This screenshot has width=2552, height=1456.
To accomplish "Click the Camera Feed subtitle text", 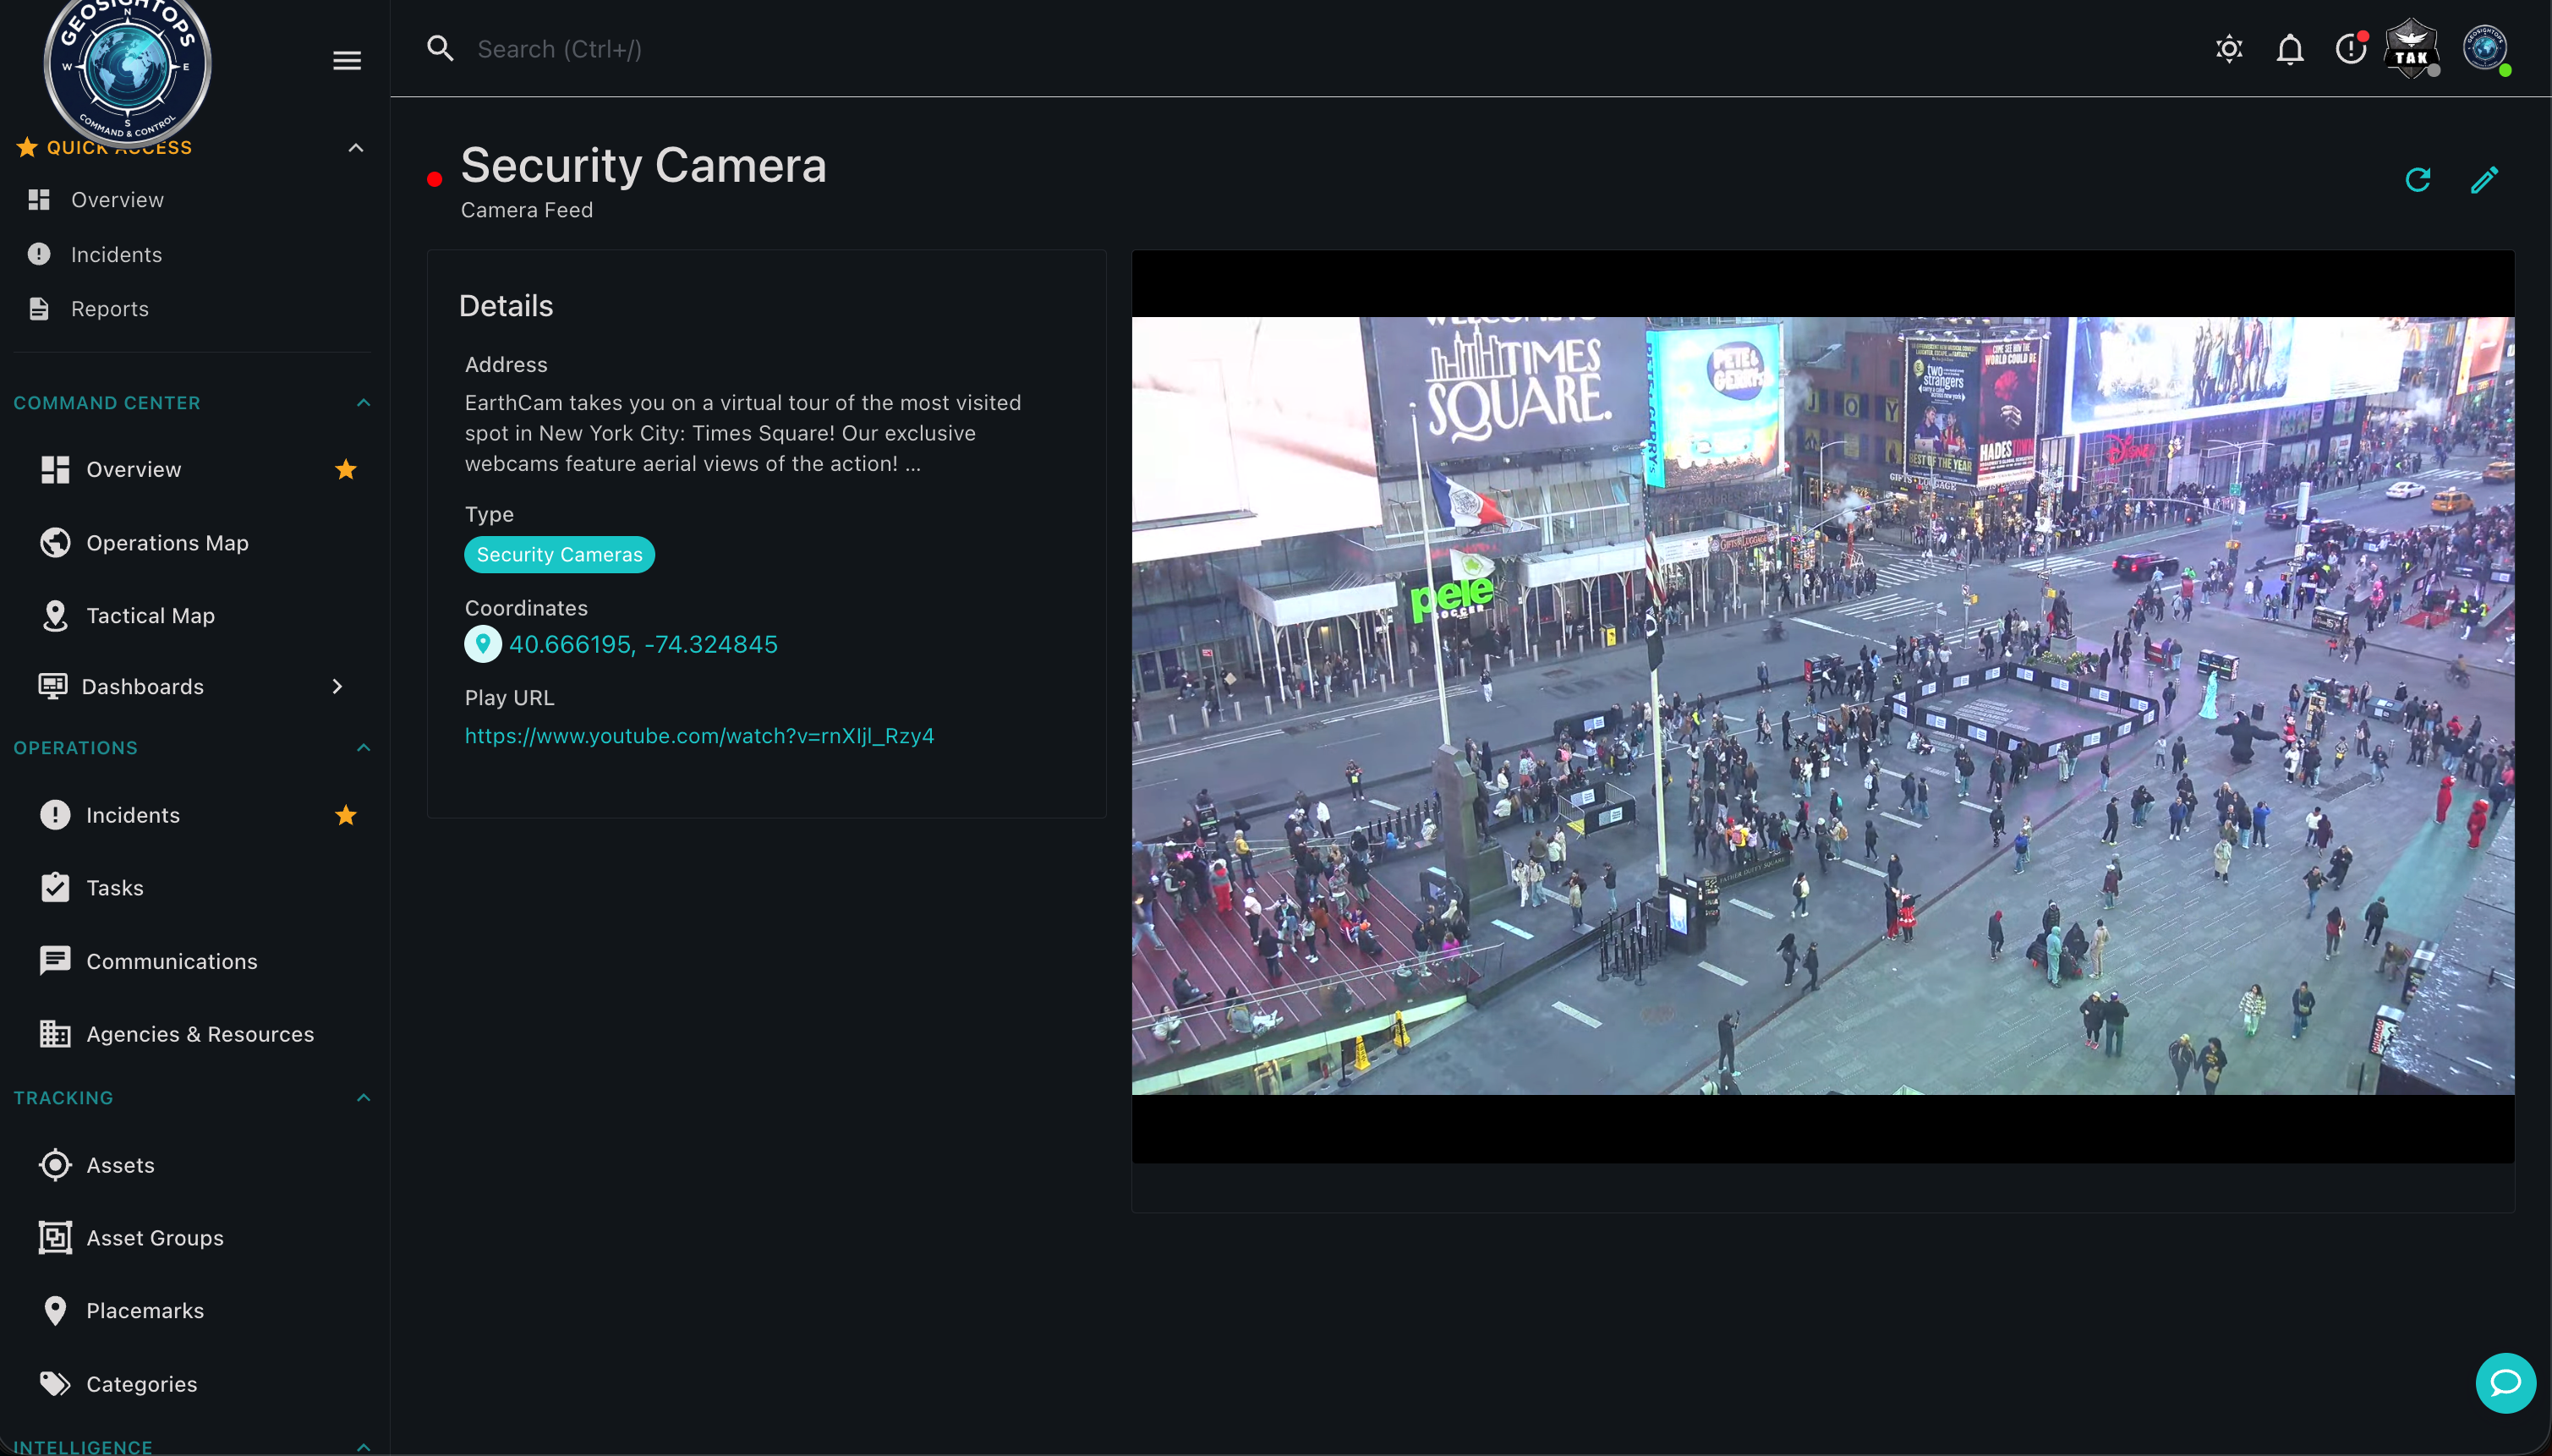I will [526, 210].
